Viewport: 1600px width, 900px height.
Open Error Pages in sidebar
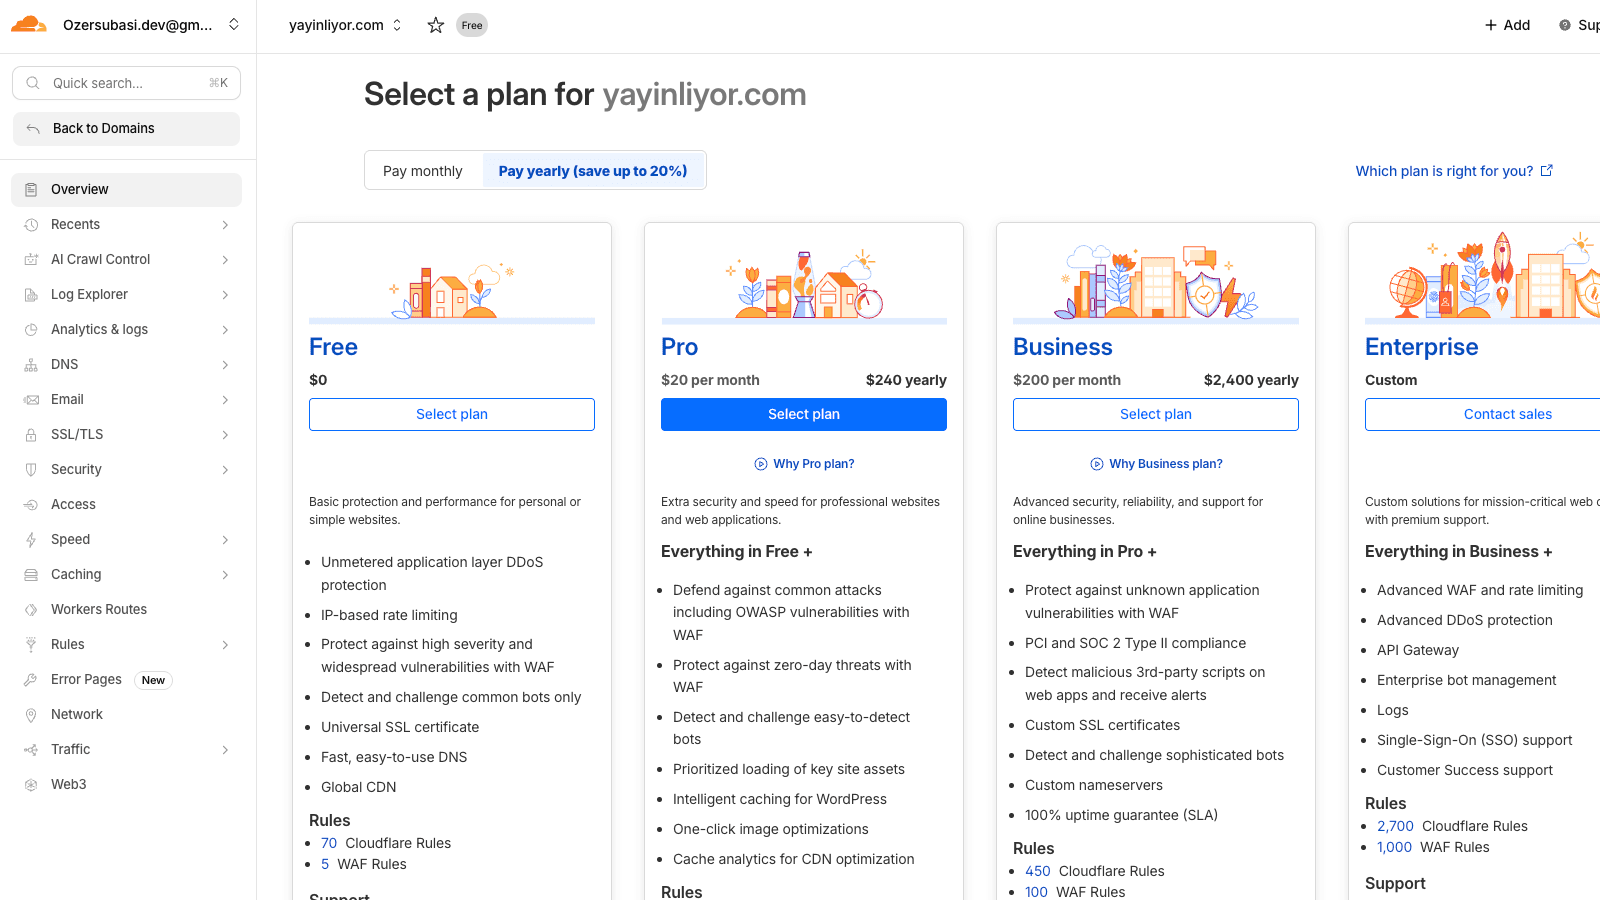[x=86, y=680]
